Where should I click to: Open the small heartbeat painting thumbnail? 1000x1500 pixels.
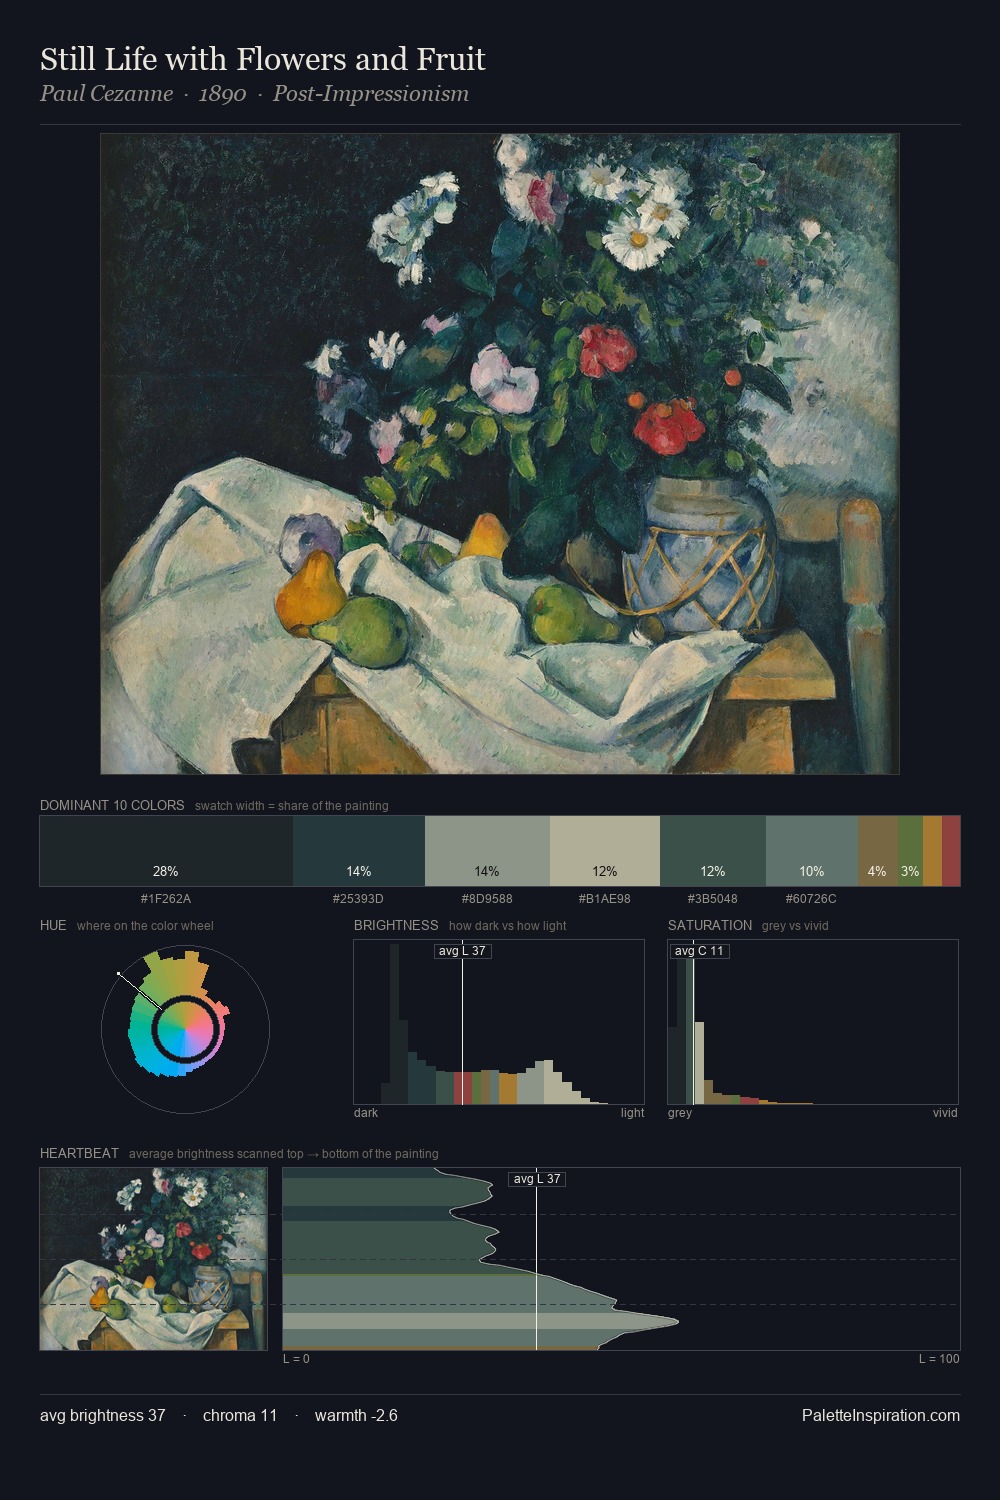click(153, 1259)
